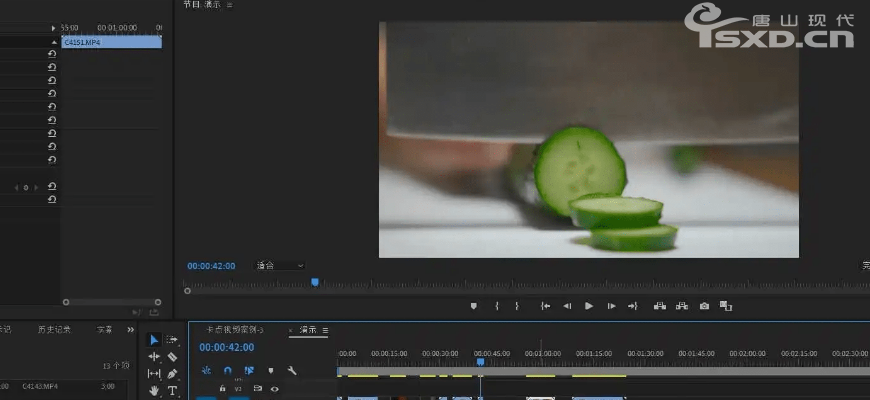The width and height of the screenshot is (870, 400).
Task: Select the Pen tool
Action: pyautogui.click(x=172, y=373)
